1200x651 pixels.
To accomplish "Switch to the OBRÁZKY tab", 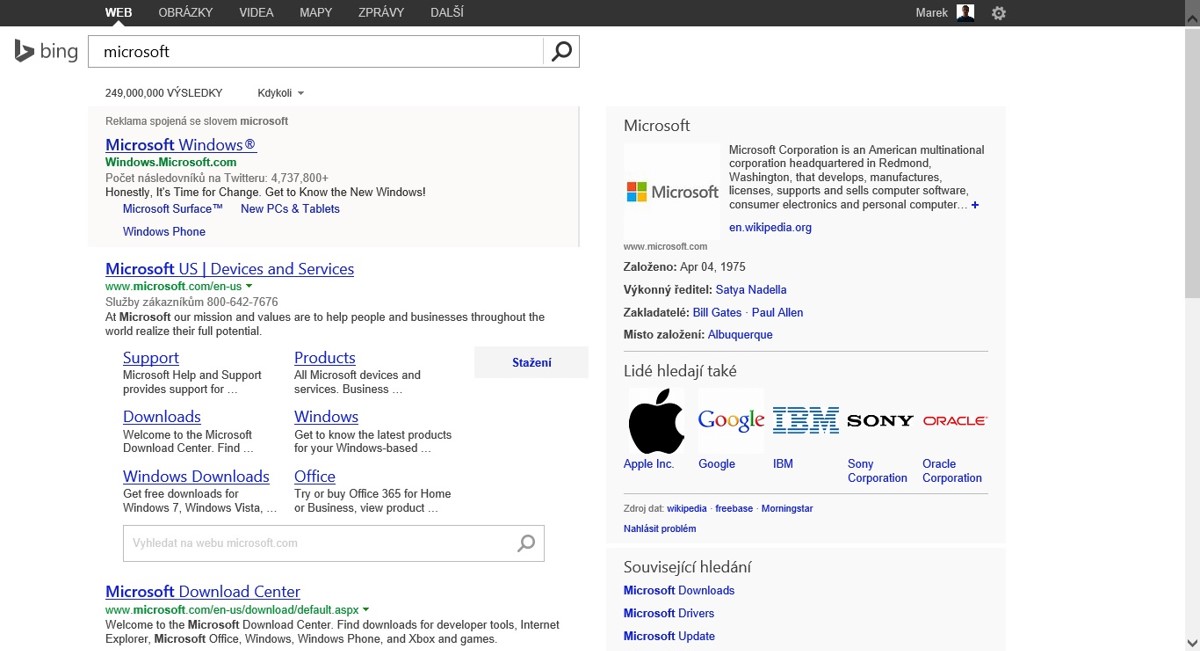I will 186,13.
